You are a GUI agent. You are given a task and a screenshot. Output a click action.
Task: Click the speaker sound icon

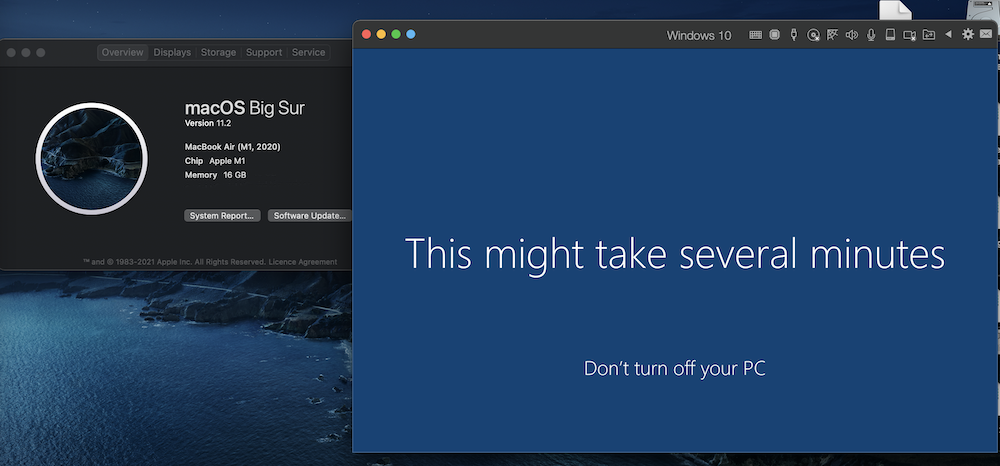pos(851,35)
